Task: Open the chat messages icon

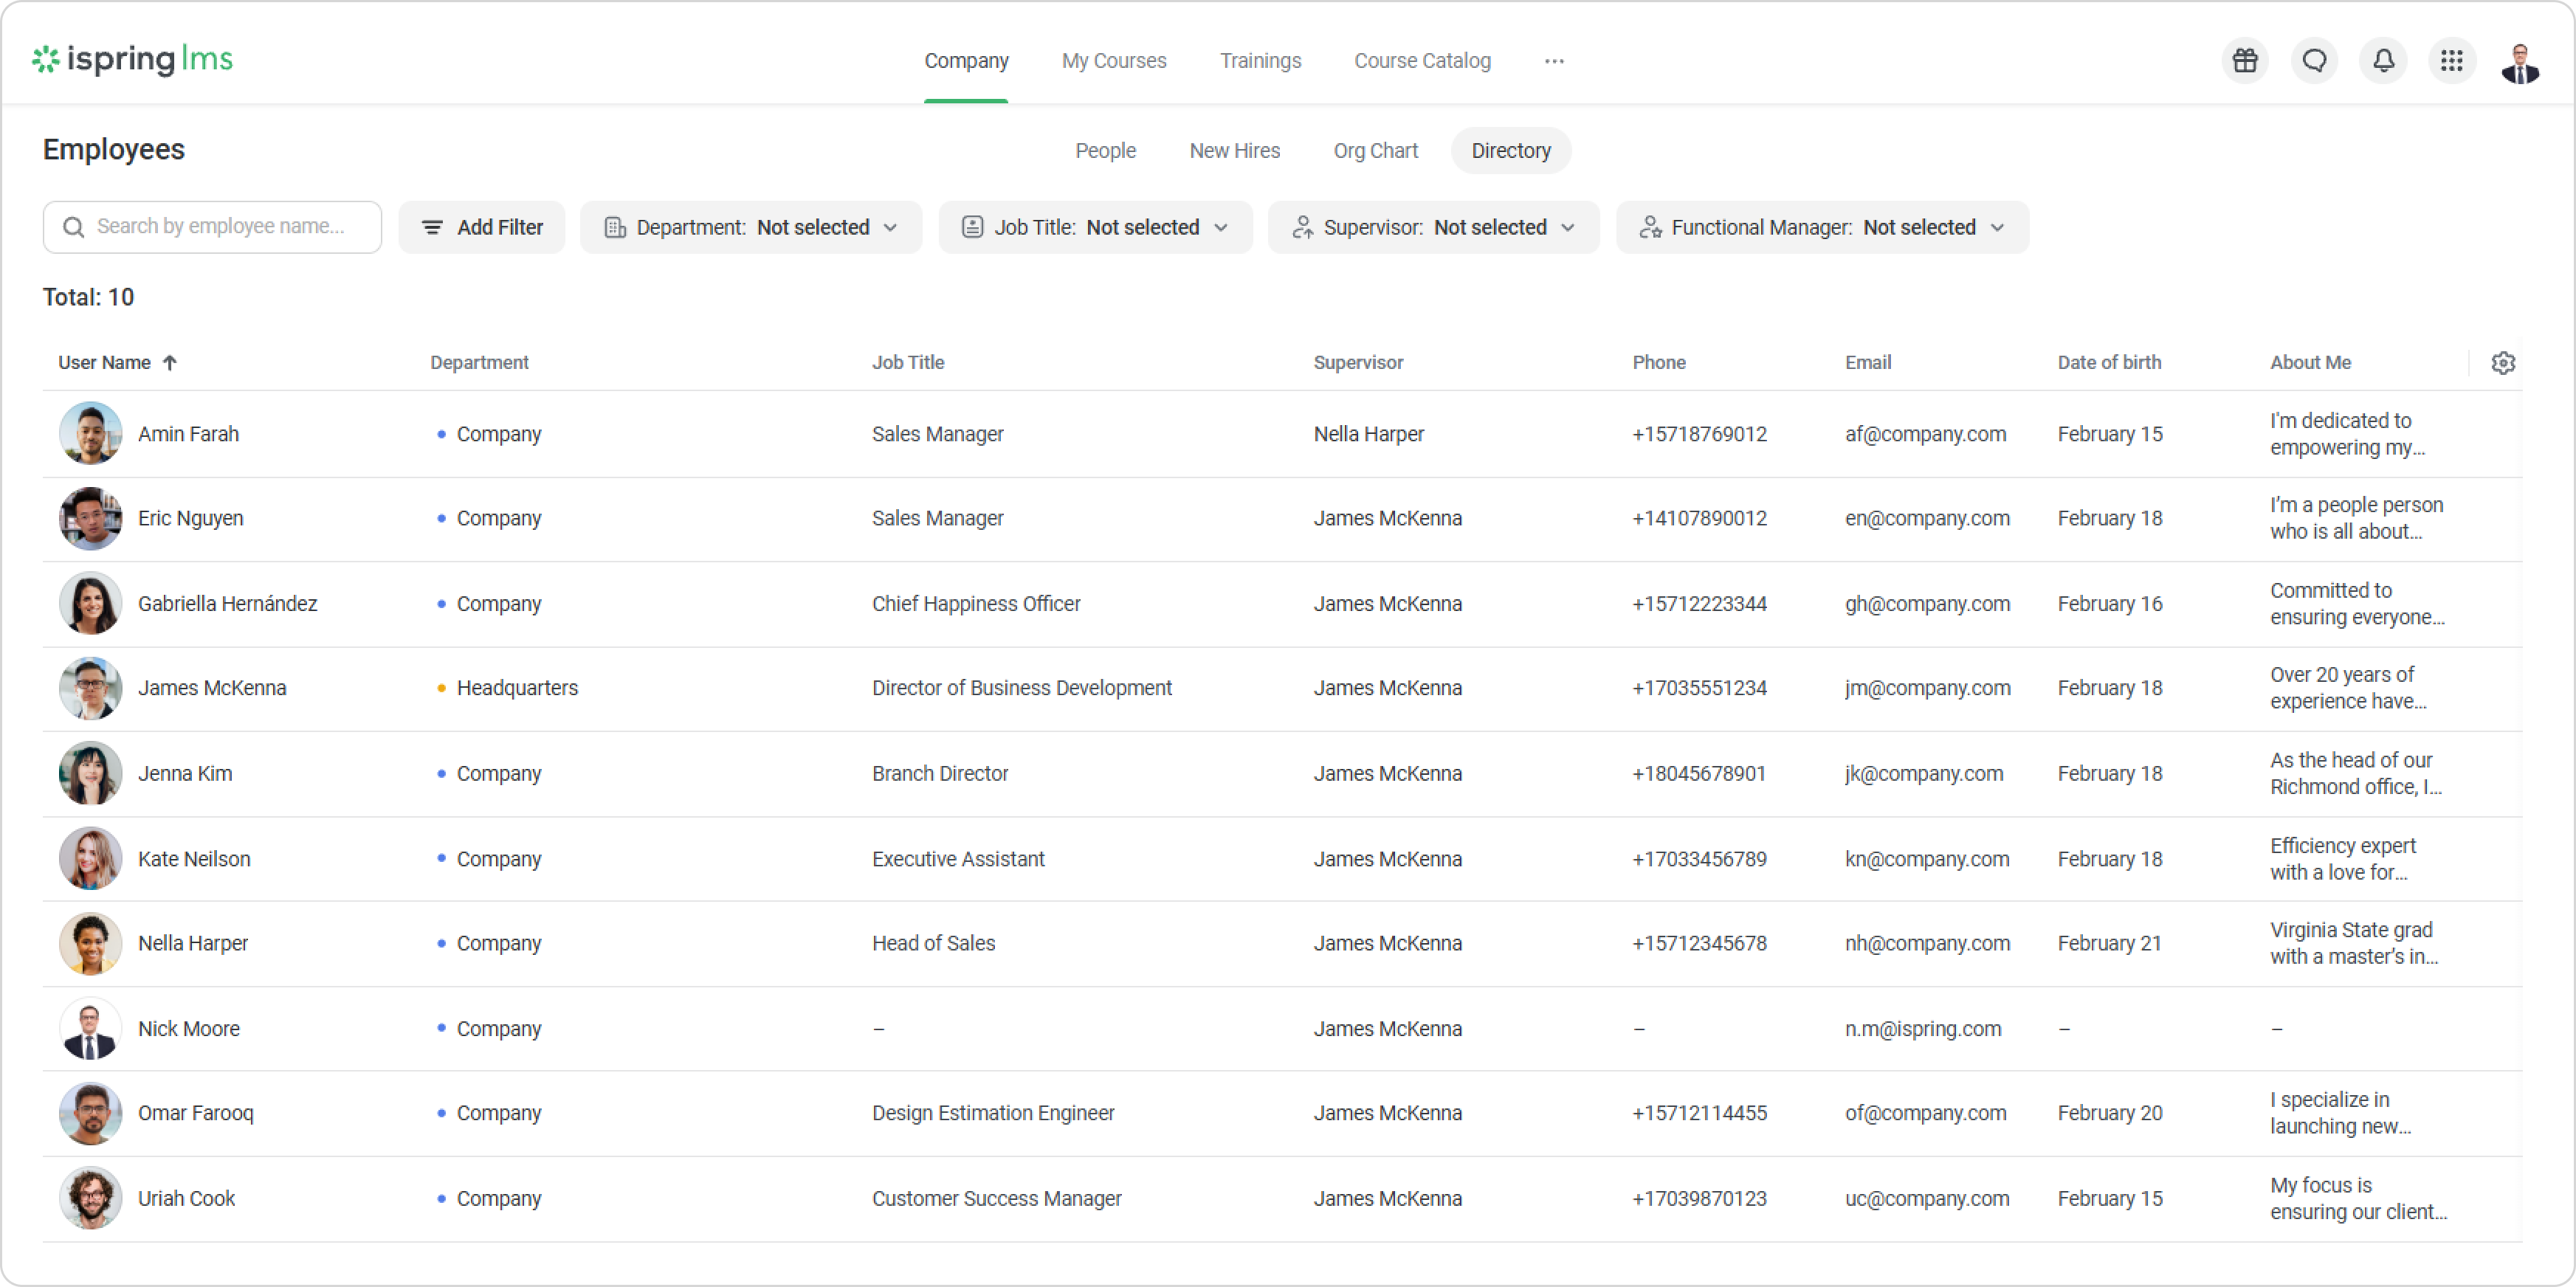Action: coord(2314,61)
